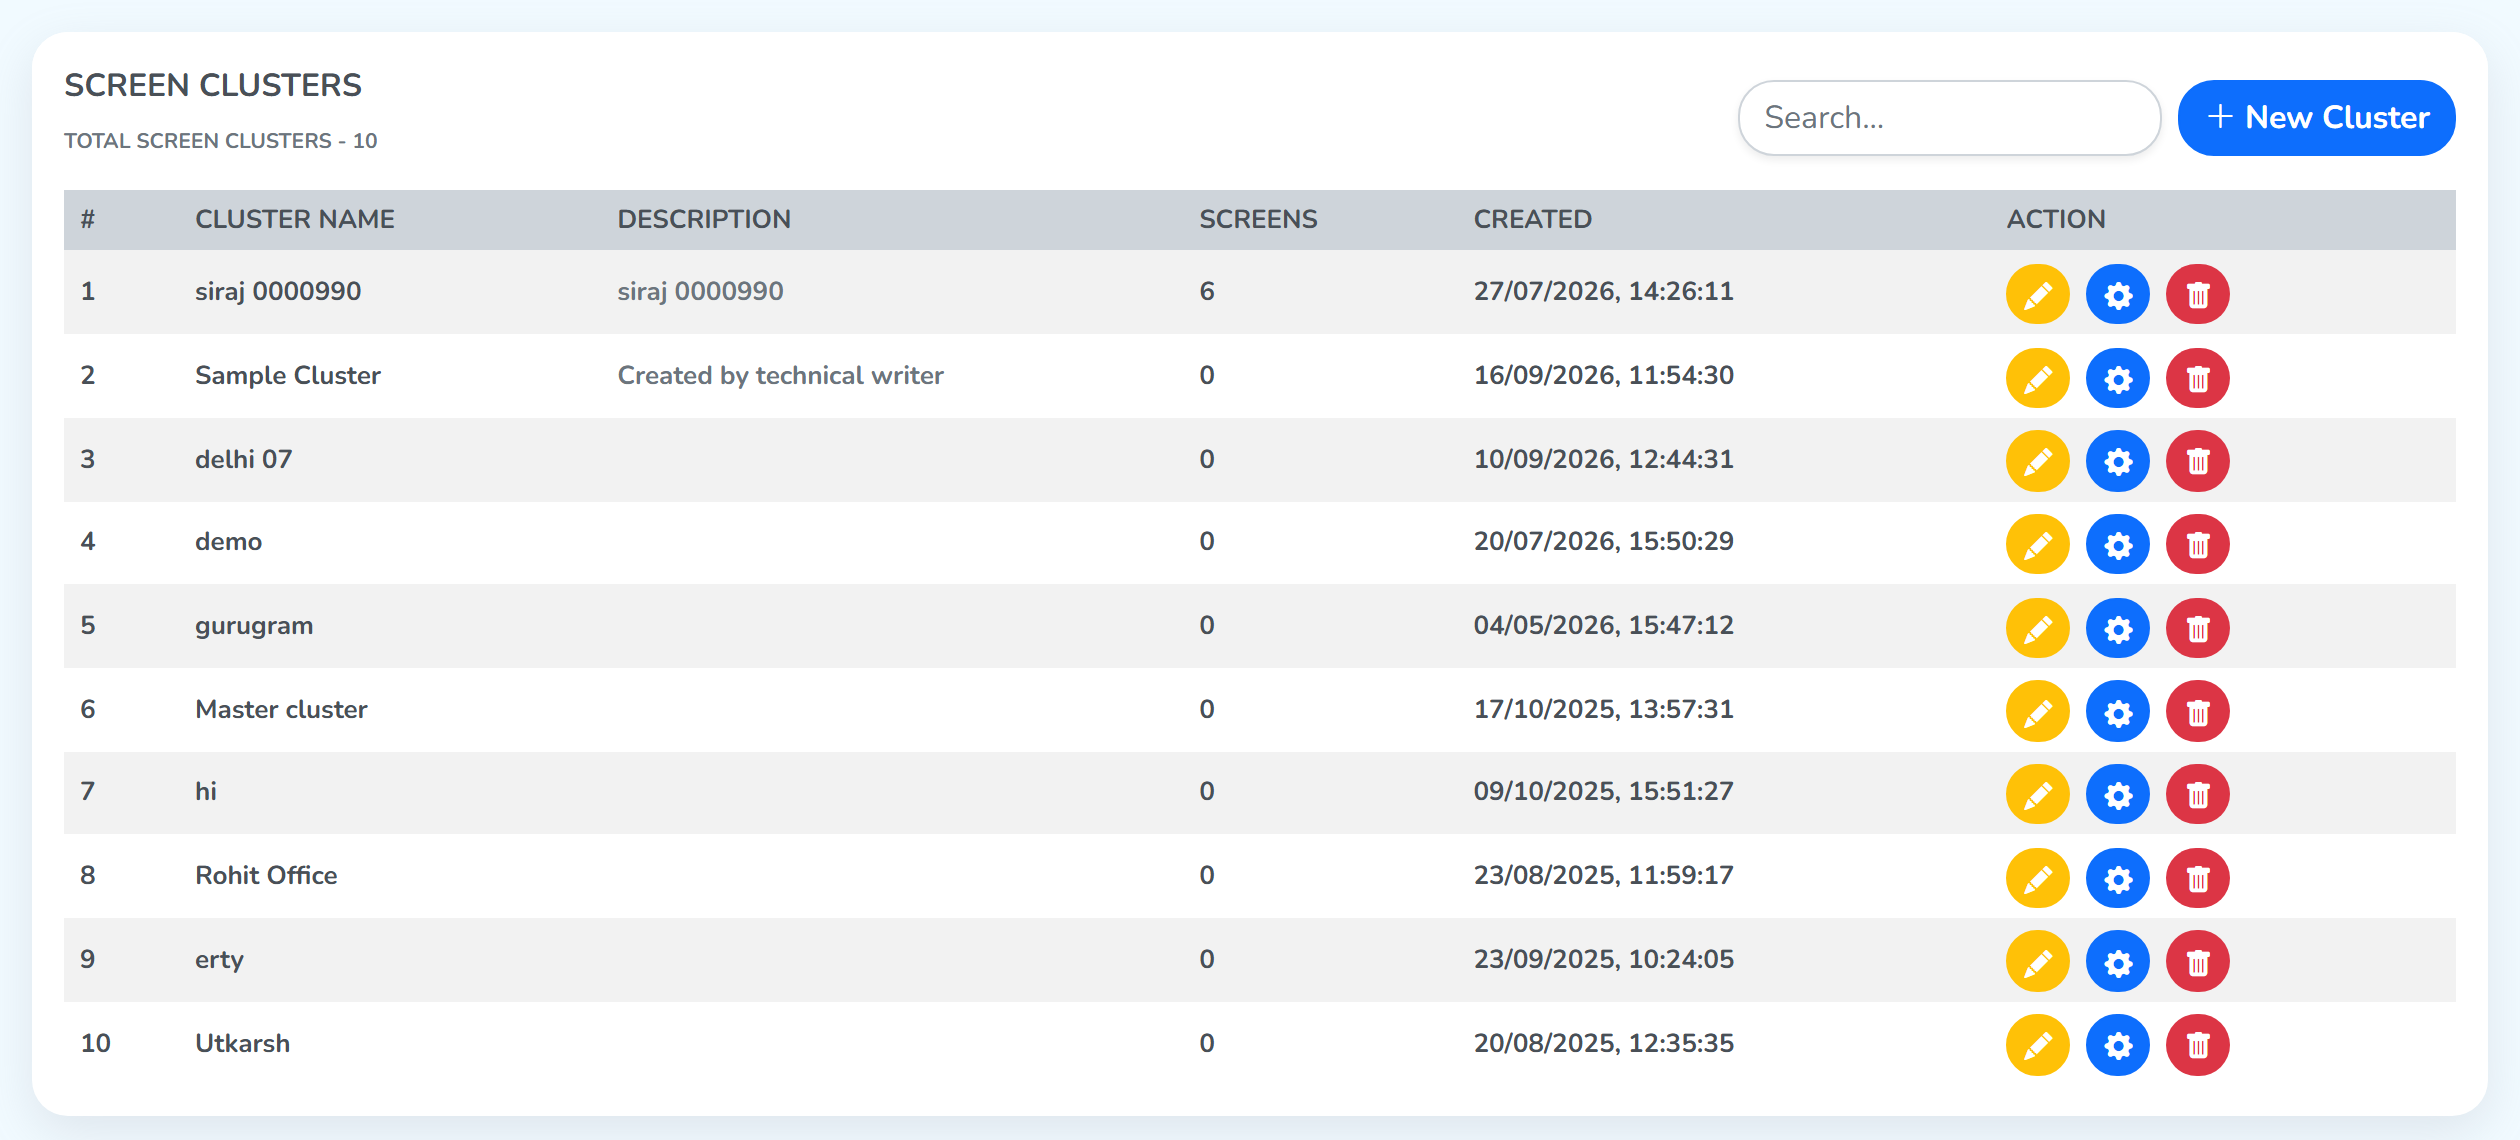Screen dimensions: 2520x1140
Task: Open settings gear for gurugram cluster
Action: (2117, 628)
